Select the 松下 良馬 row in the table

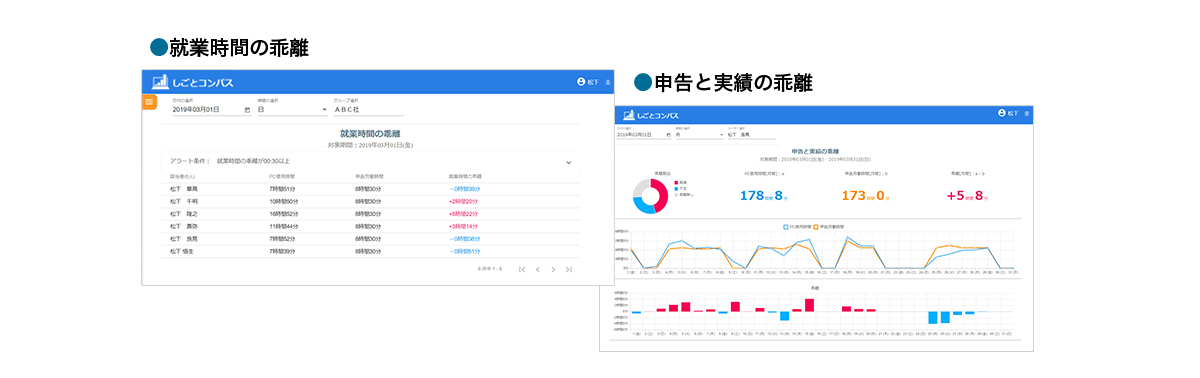click(371, 240)
